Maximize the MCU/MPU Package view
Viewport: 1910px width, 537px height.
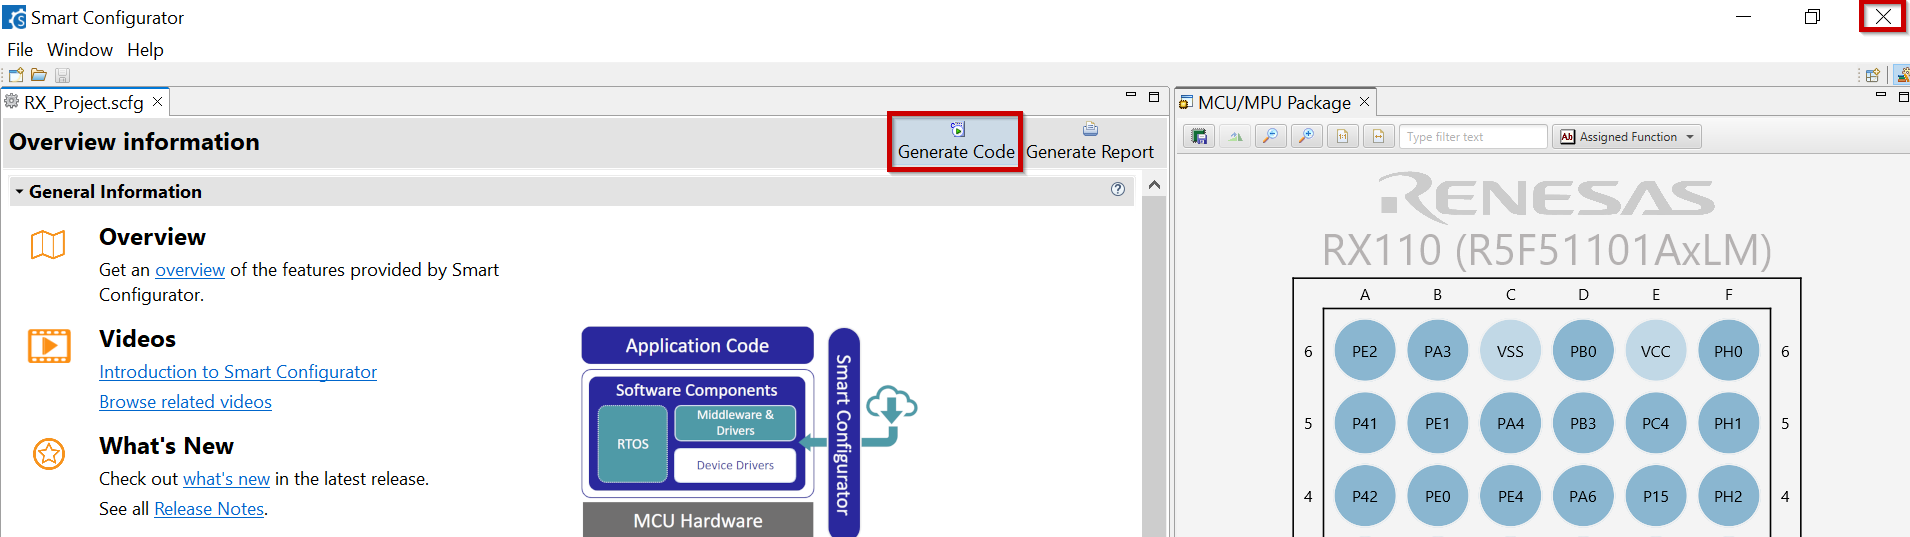tap(1903, 97)
